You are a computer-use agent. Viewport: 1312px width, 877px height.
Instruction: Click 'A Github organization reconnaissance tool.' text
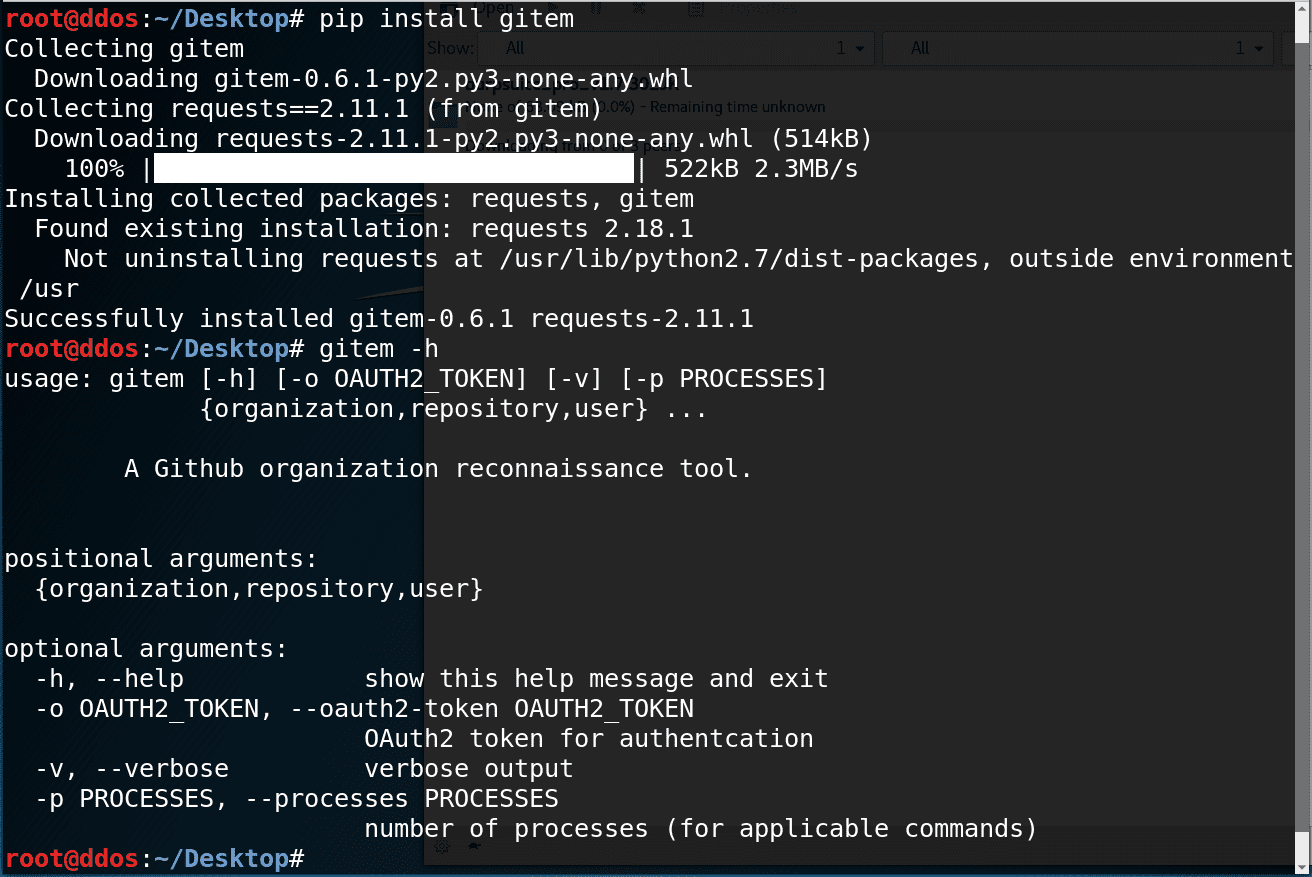[438, 469]
